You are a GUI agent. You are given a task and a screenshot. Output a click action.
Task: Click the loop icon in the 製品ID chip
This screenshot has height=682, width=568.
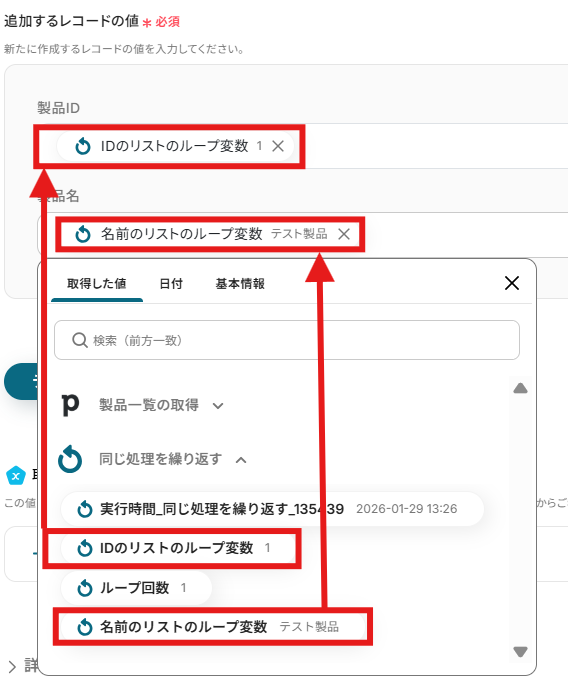[x=83, y=146]
